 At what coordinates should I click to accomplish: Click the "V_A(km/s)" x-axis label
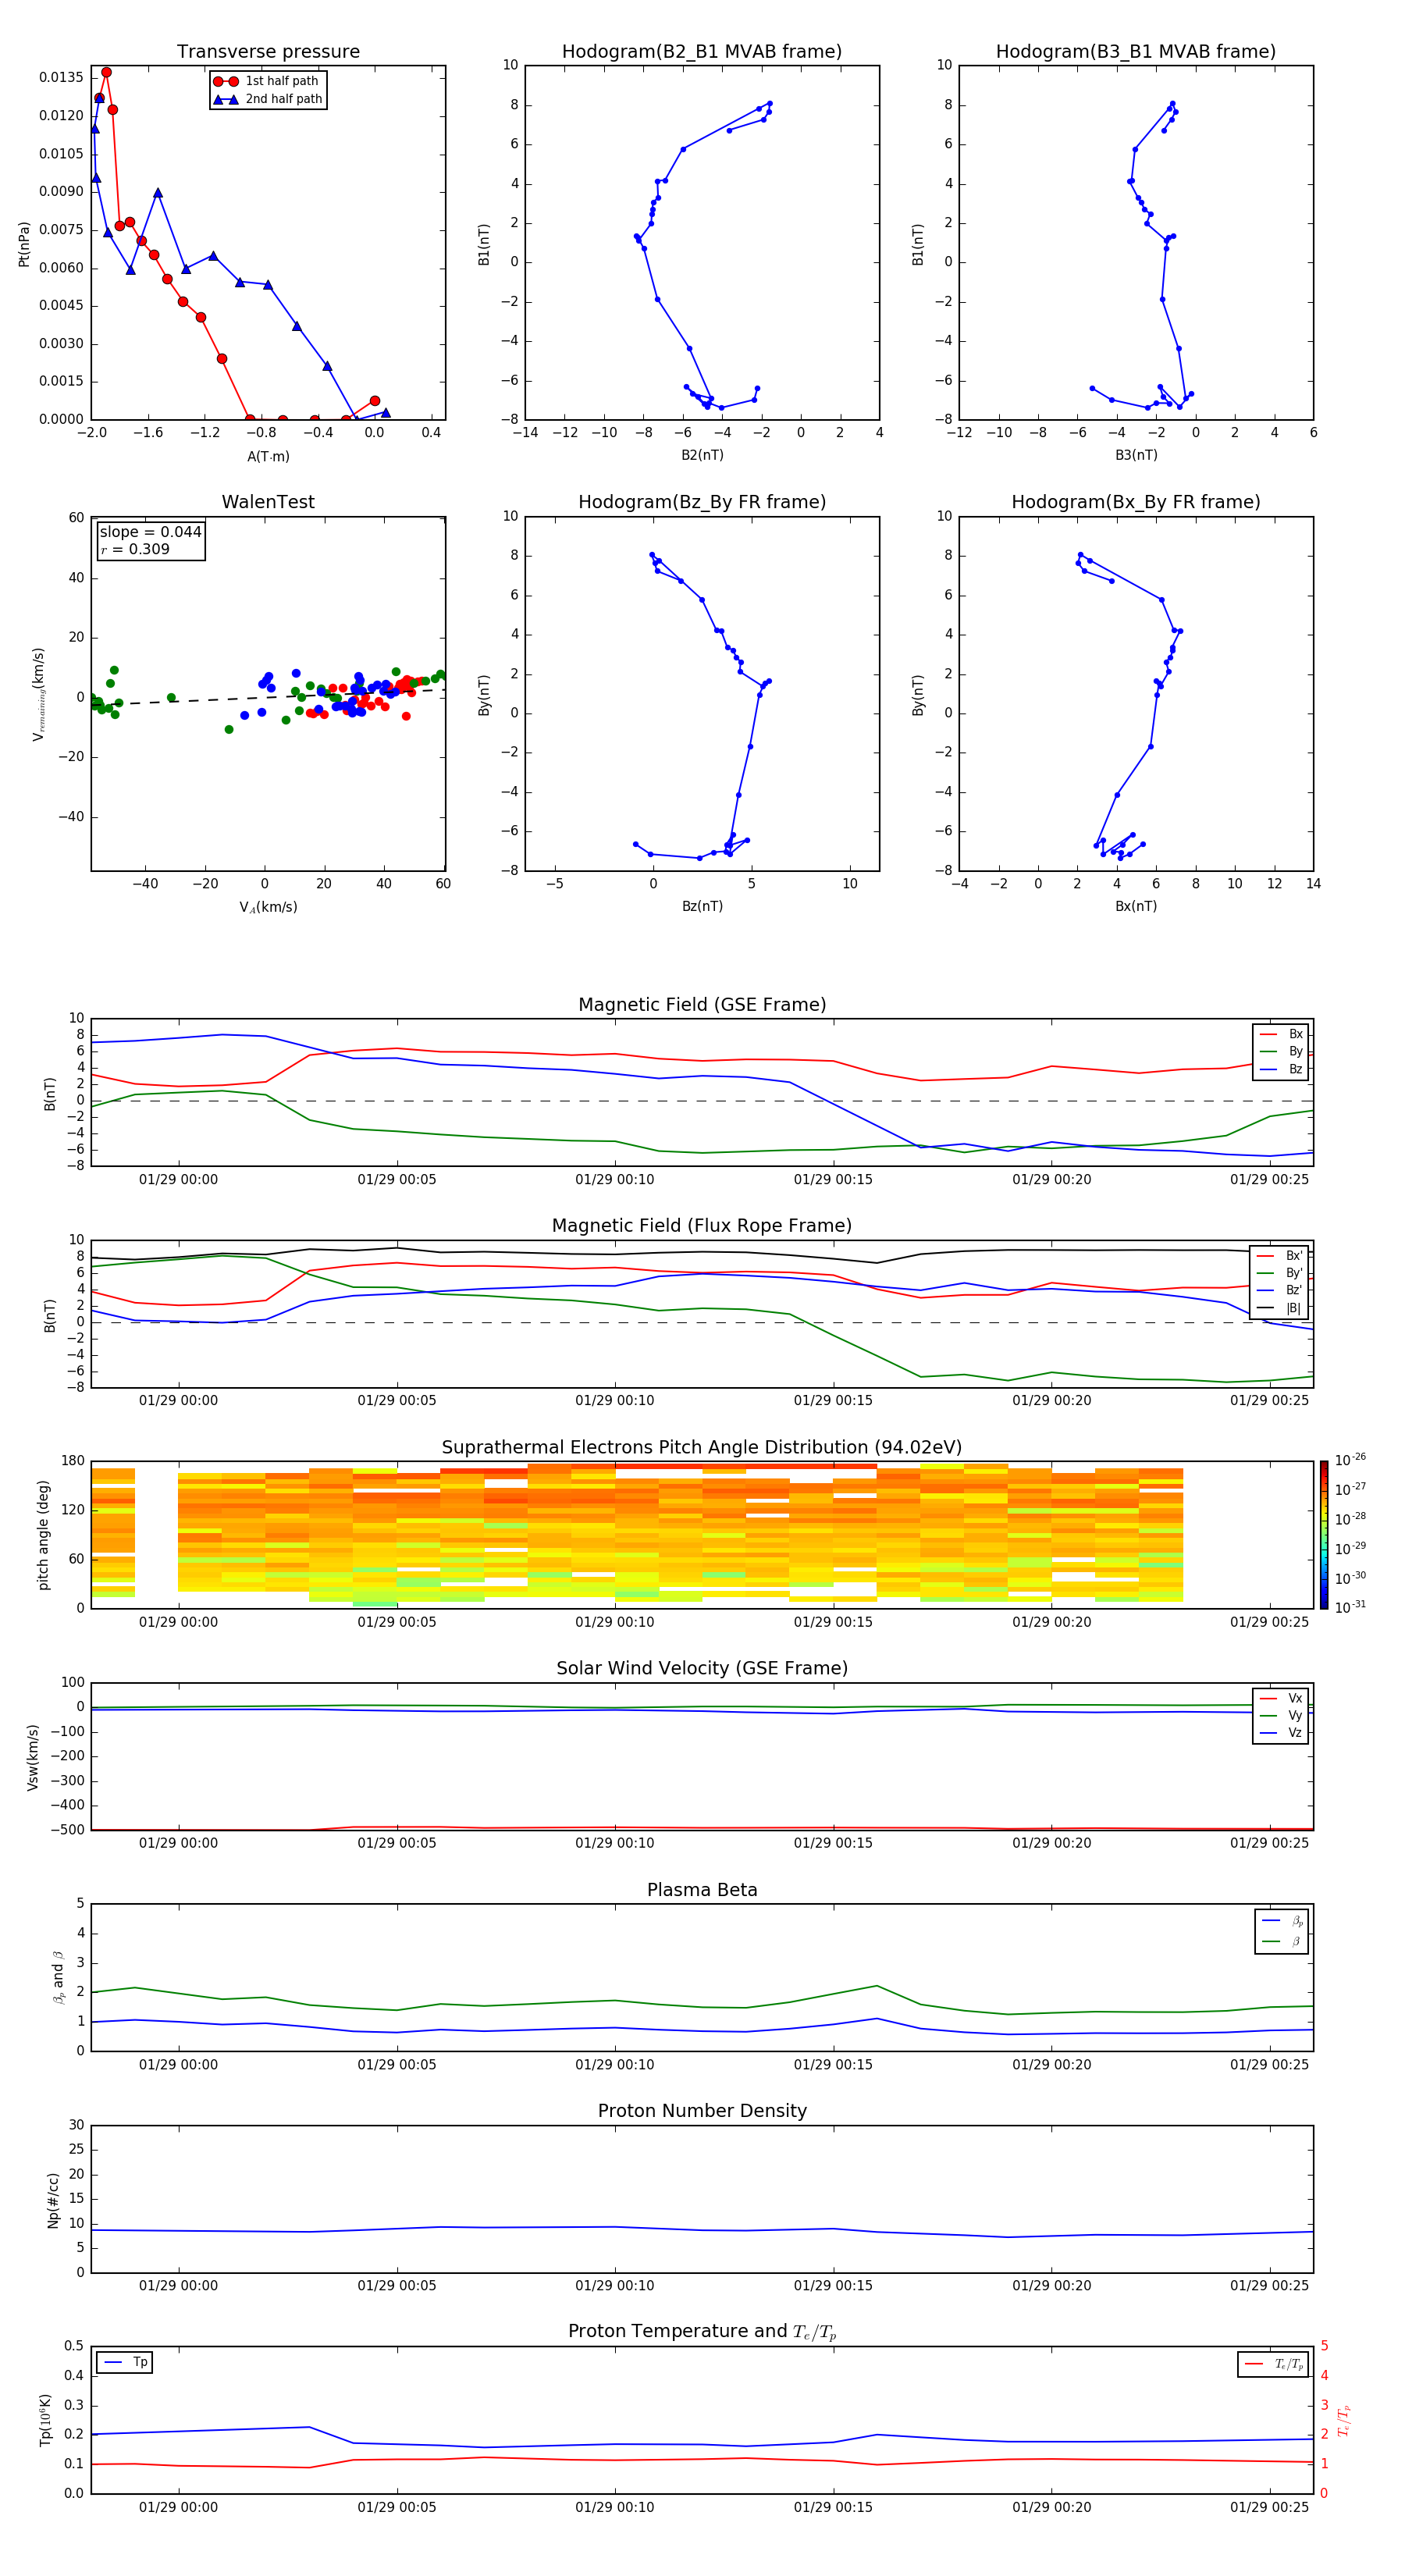pyautogui.click(x=268, y=907)
